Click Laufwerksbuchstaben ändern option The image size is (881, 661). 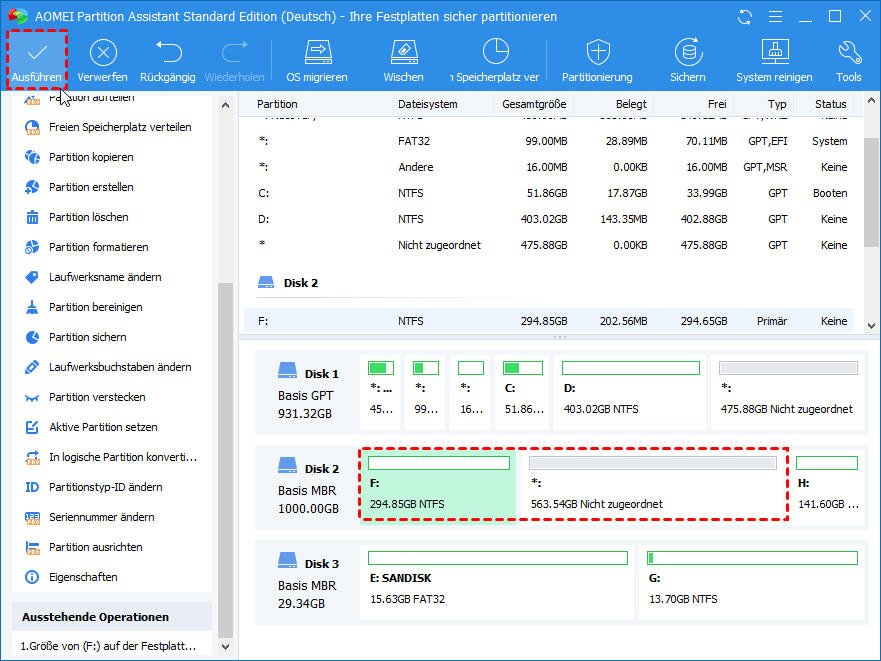tap(119, 367)
